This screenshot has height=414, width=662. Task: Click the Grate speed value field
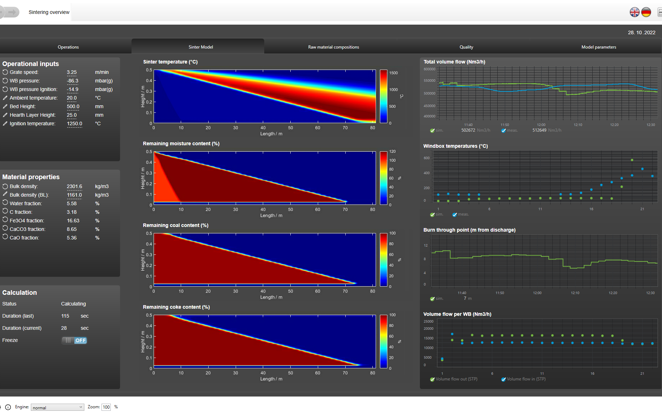(x=74, y=72)
